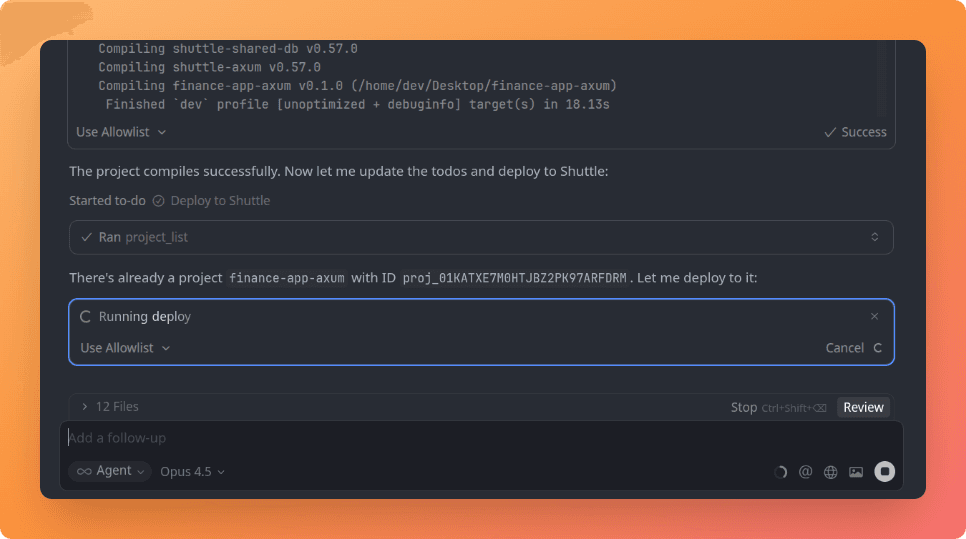Click Stop to halt the agent
The width and height of the screenshot is (966, 539).
pyautogui.click(x=743, y=407)
